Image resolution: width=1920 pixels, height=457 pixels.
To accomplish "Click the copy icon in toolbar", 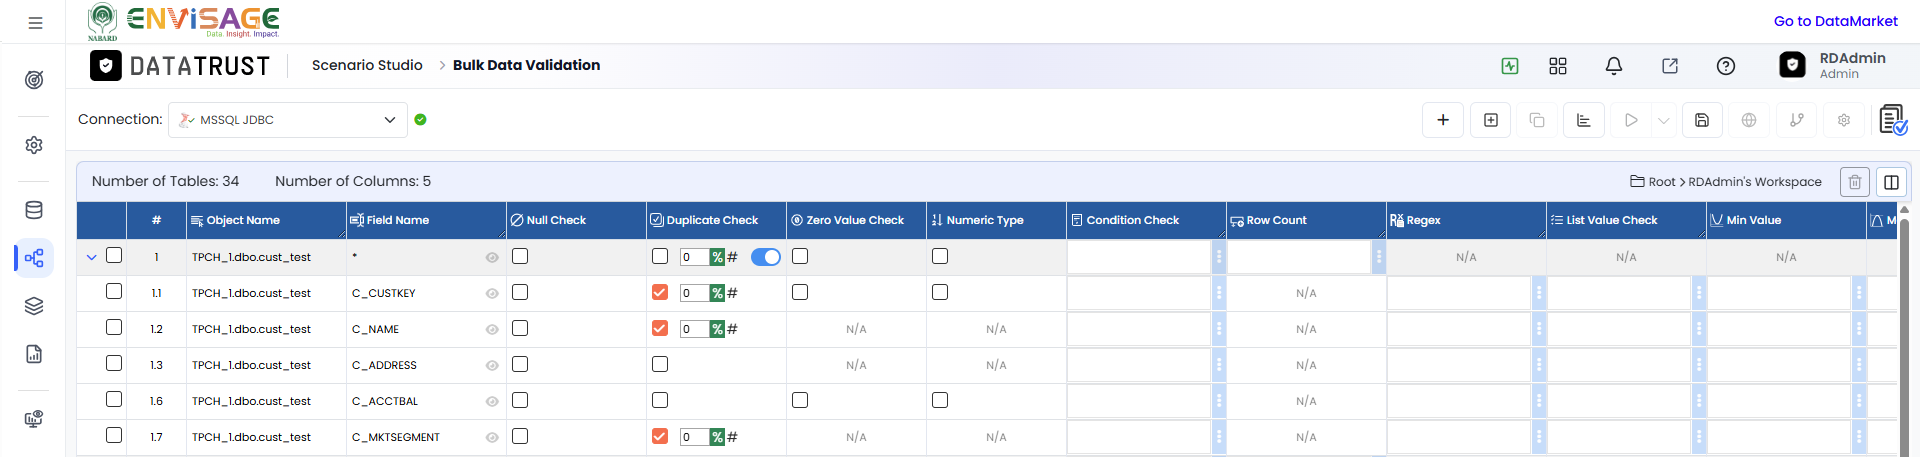I will point(1537,120).
